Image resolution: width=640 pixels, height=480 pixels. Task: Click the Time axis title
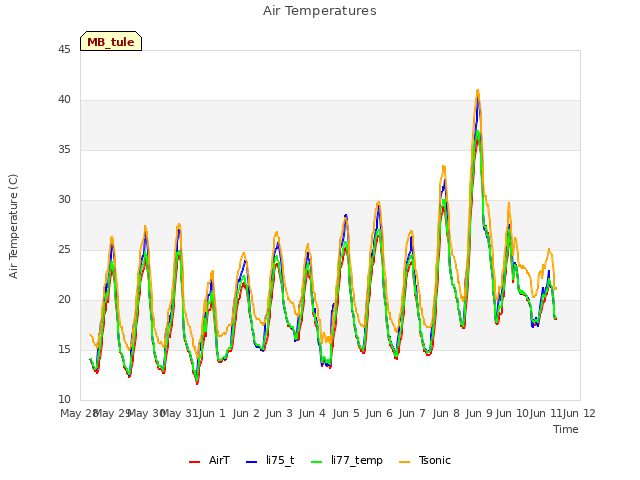point(566,429)
